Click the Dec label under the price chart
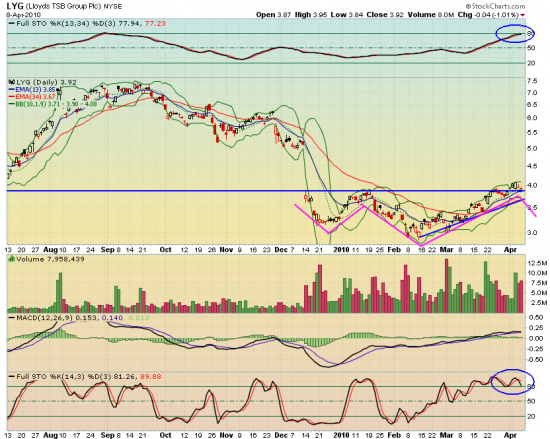550x439 pixels. coord(281,250)
